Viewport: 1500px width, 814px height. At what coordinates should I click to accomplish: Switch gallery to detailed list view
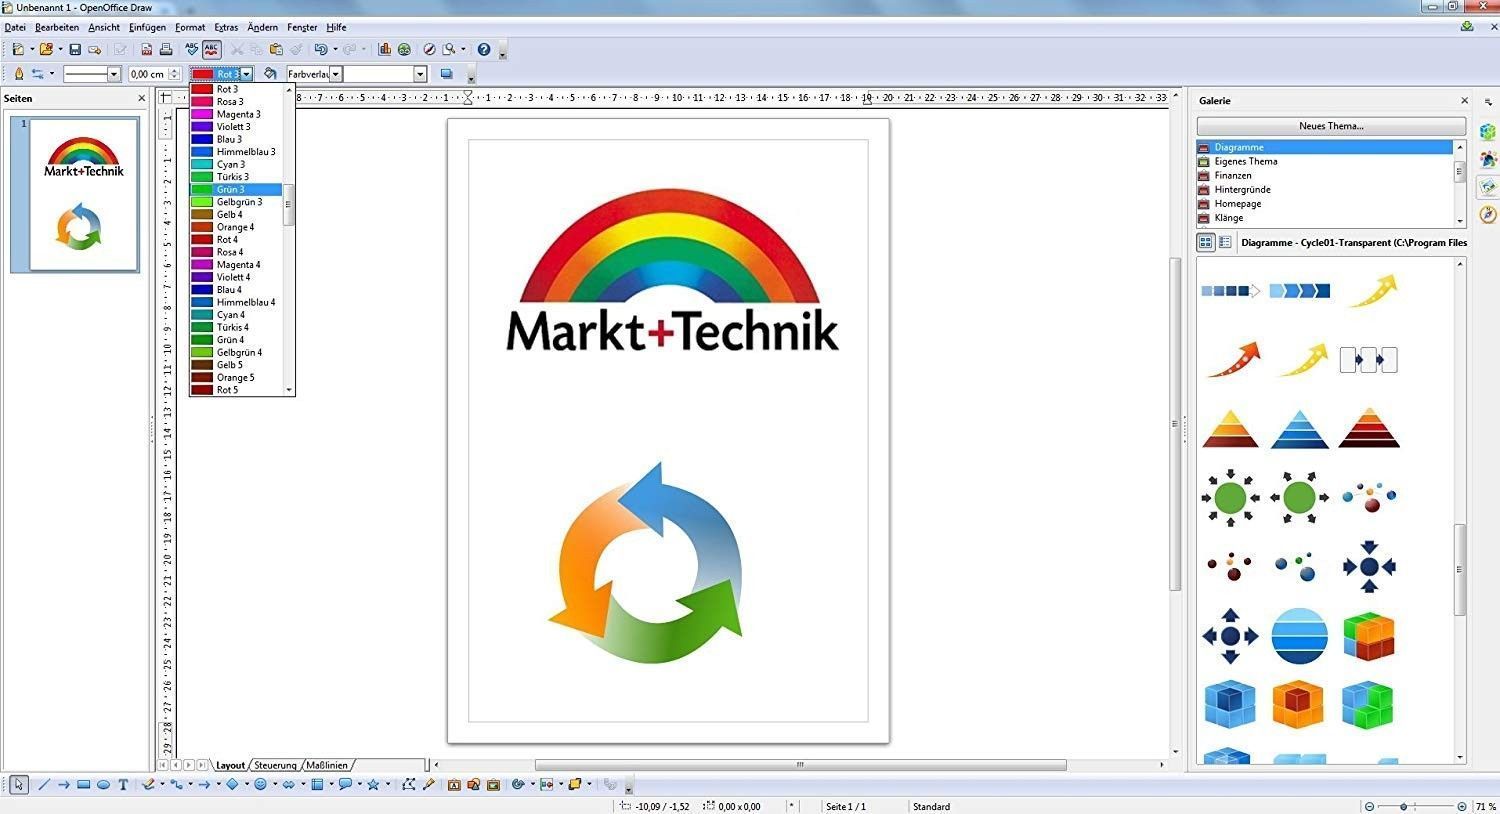[1225, 242]
